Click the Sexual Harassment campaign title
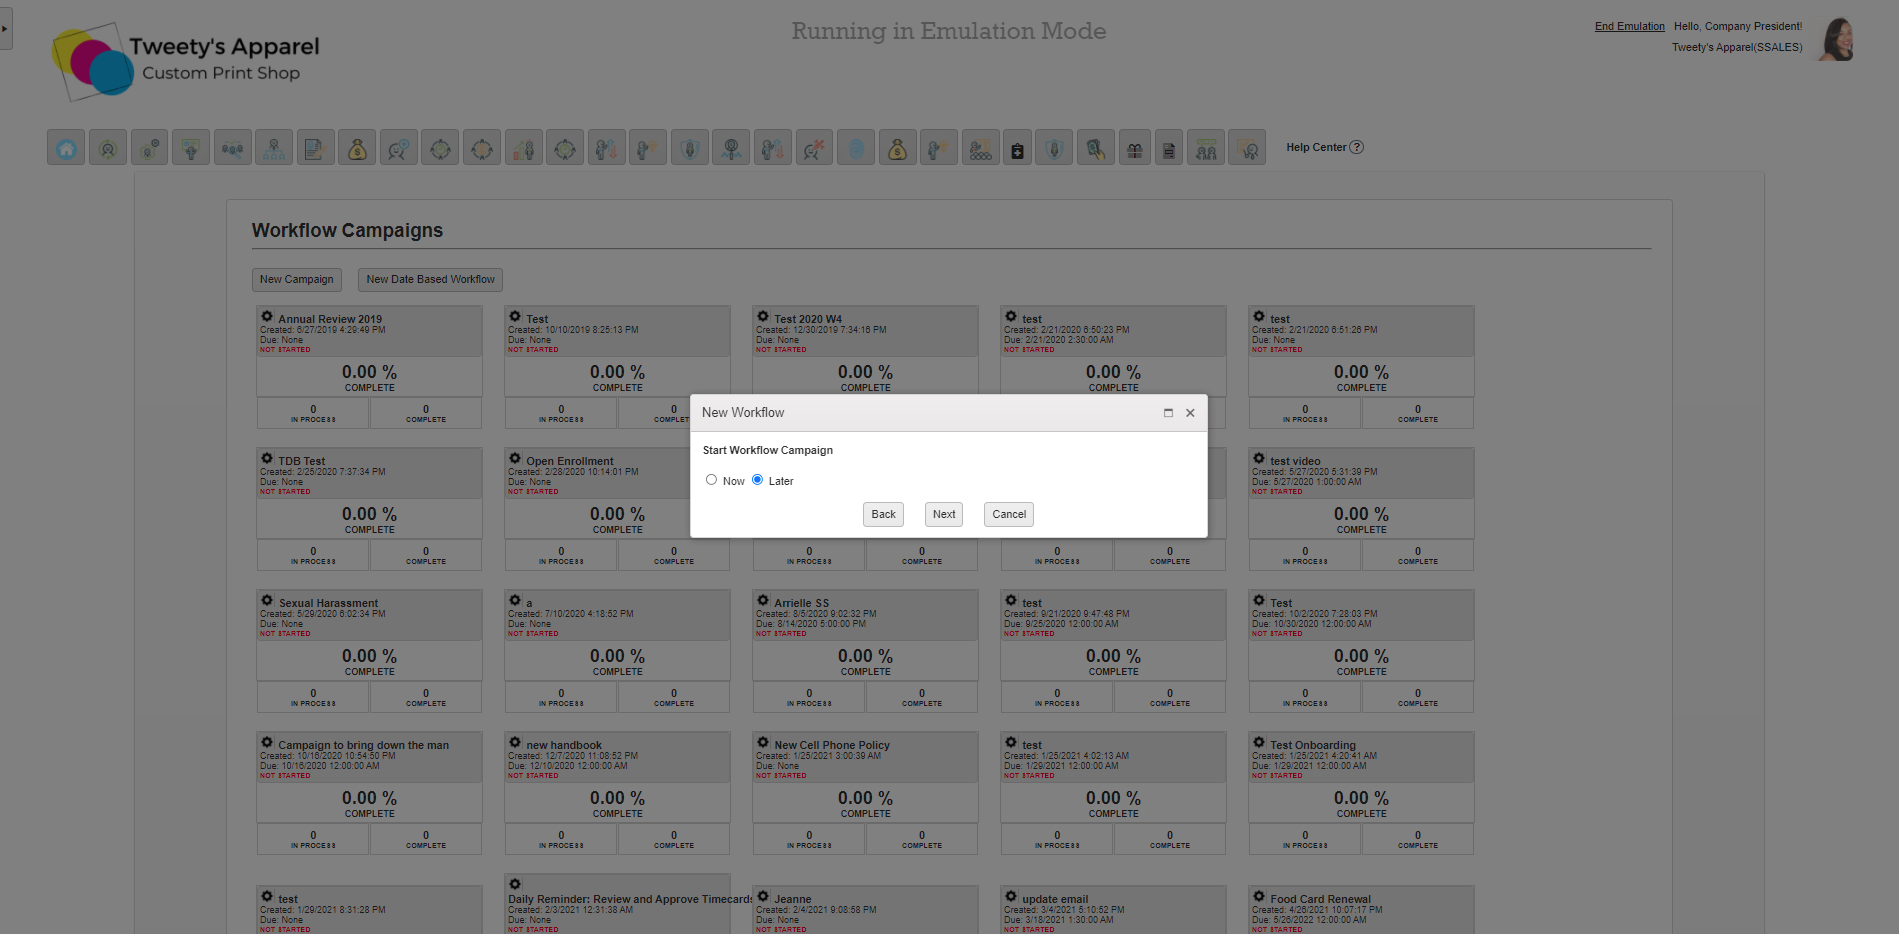 pos(328,603)
